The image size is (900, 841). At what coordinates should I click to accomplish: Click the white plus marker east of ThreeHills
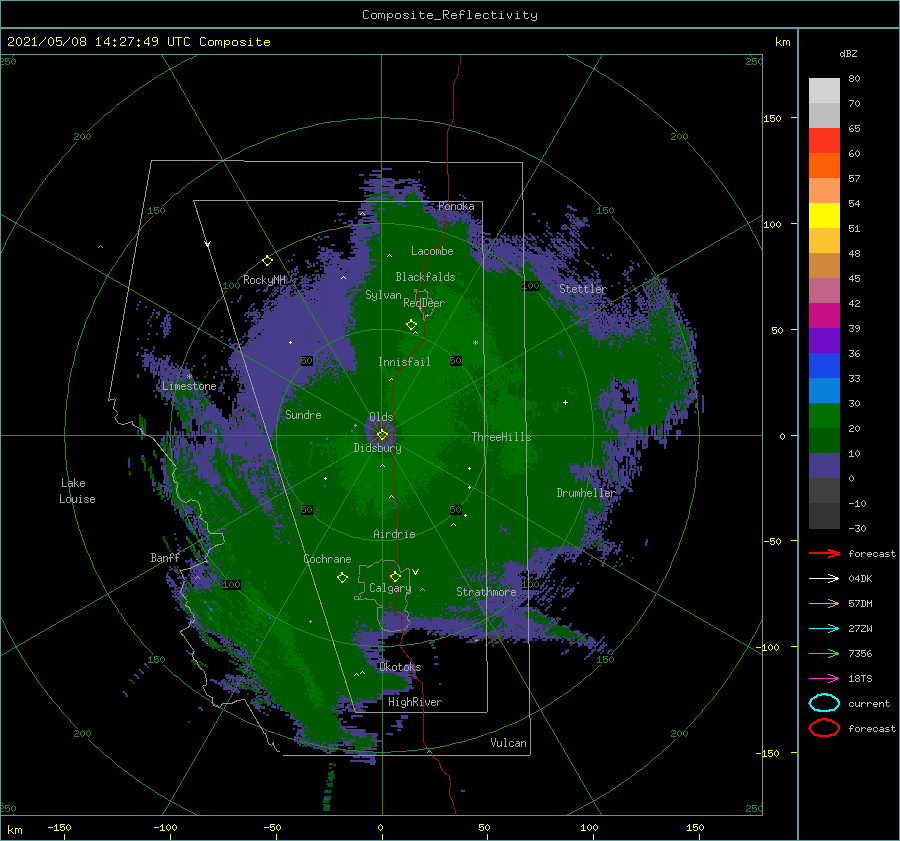565,402
